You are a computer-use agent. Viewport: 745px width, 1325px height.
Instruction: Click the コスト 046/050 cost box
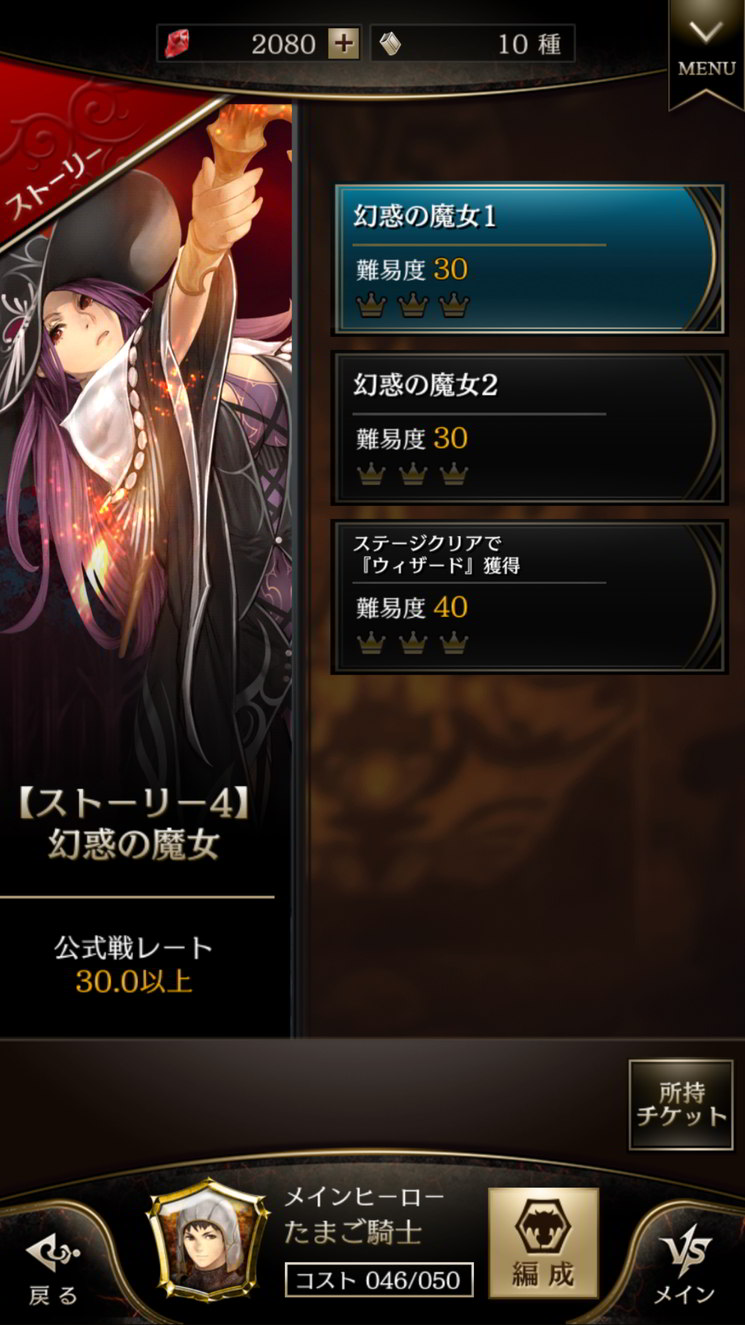pyautogui.click(x=379, y=1280)
